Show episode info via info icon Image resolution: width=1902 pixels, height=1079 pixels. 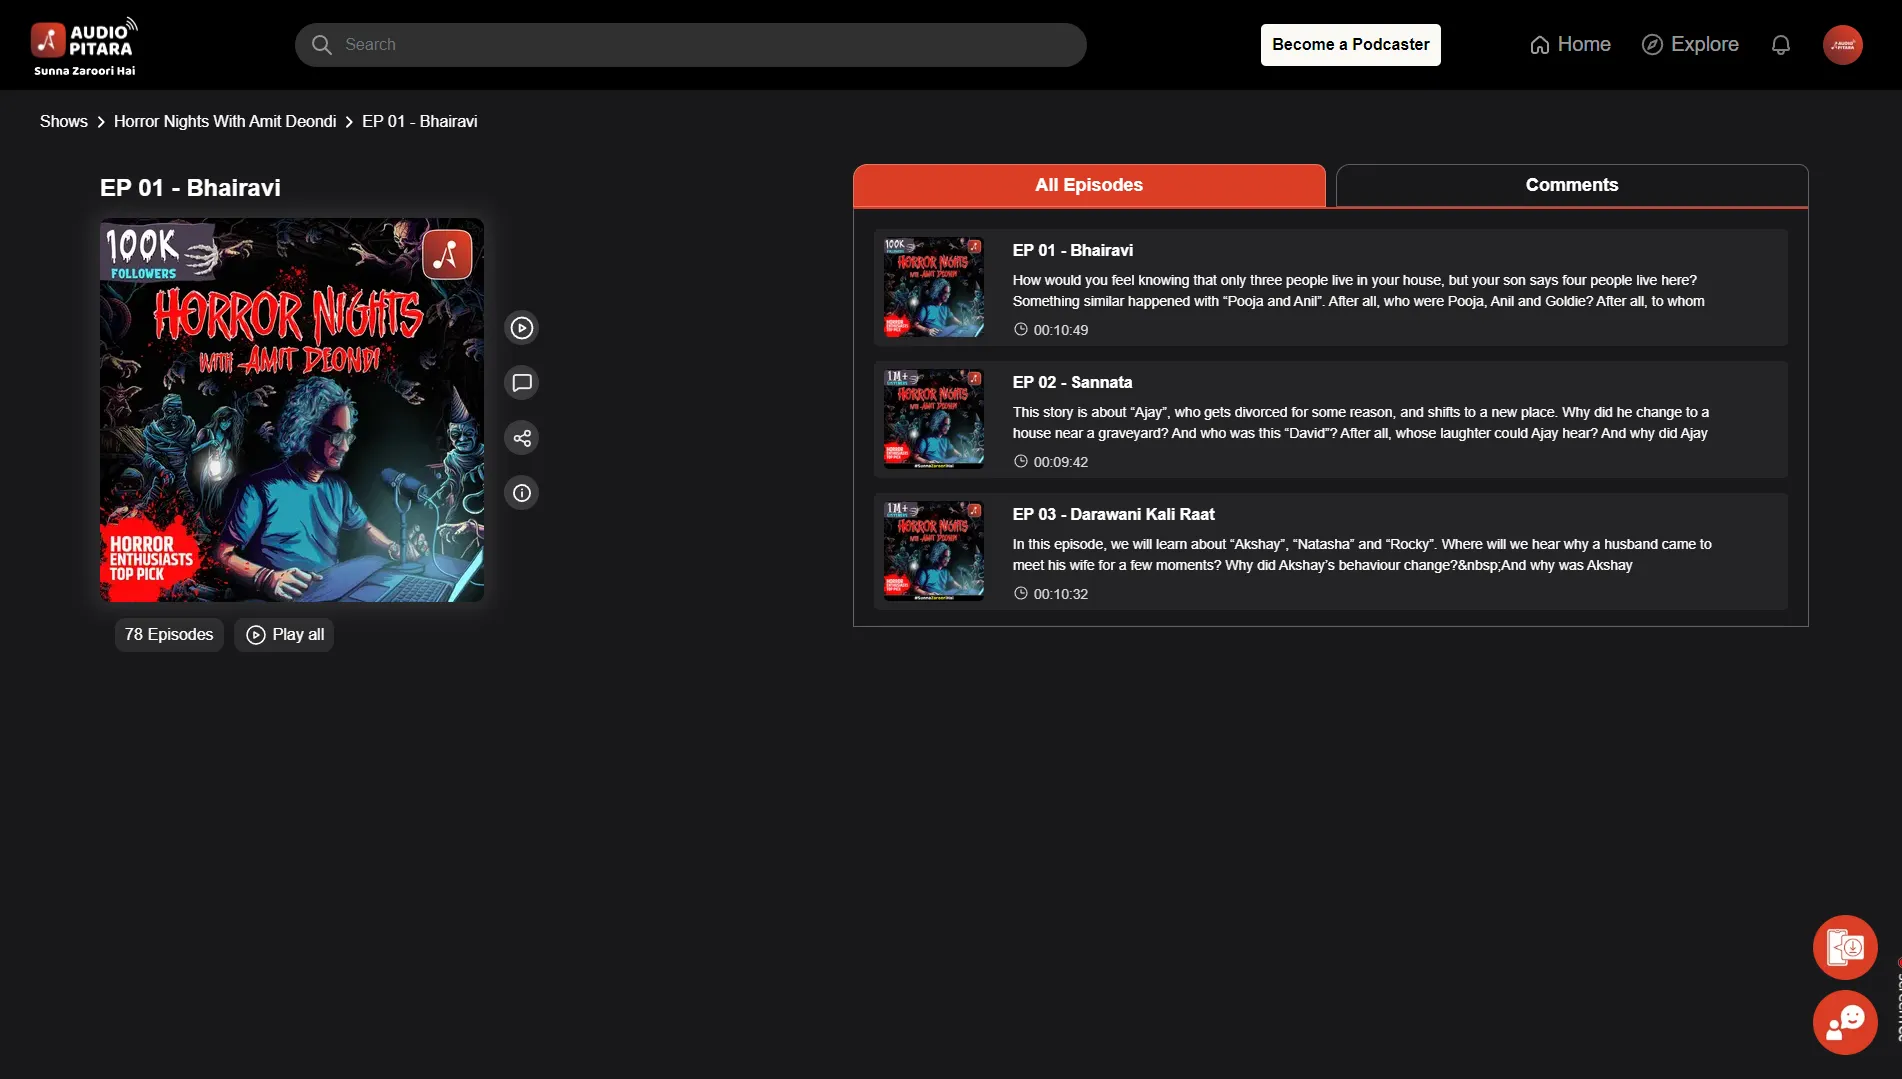(521, 493)
